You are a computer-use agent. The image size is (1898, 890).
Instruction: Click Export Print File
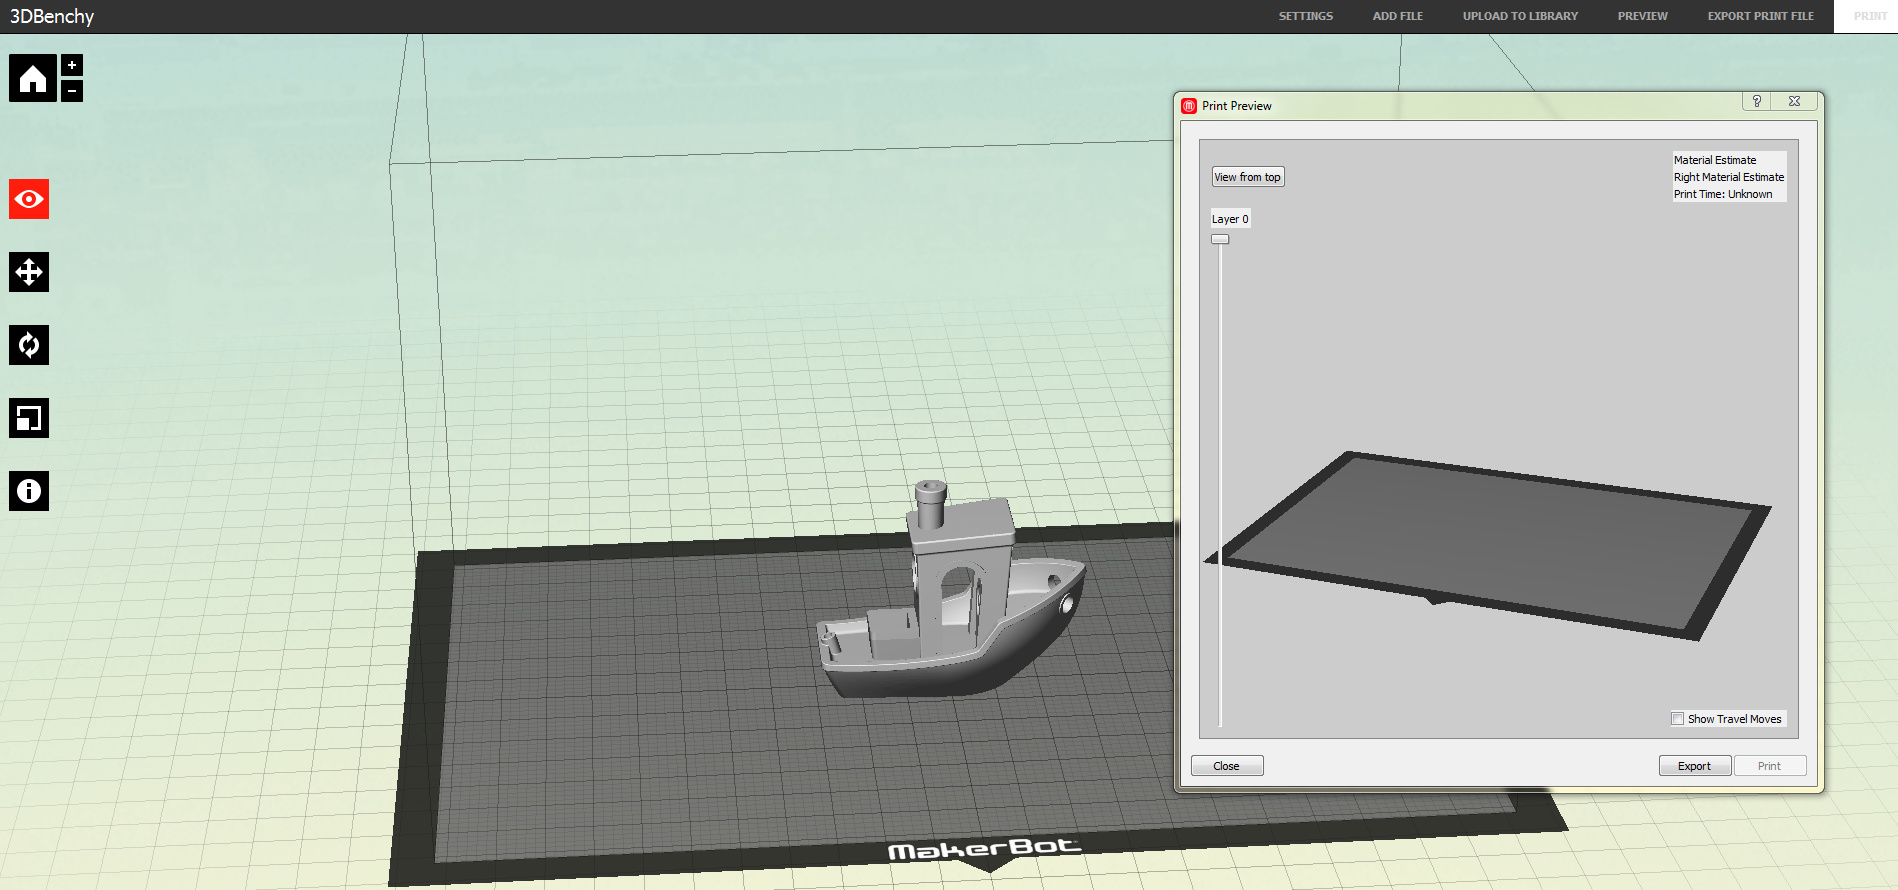[1760, 16]
